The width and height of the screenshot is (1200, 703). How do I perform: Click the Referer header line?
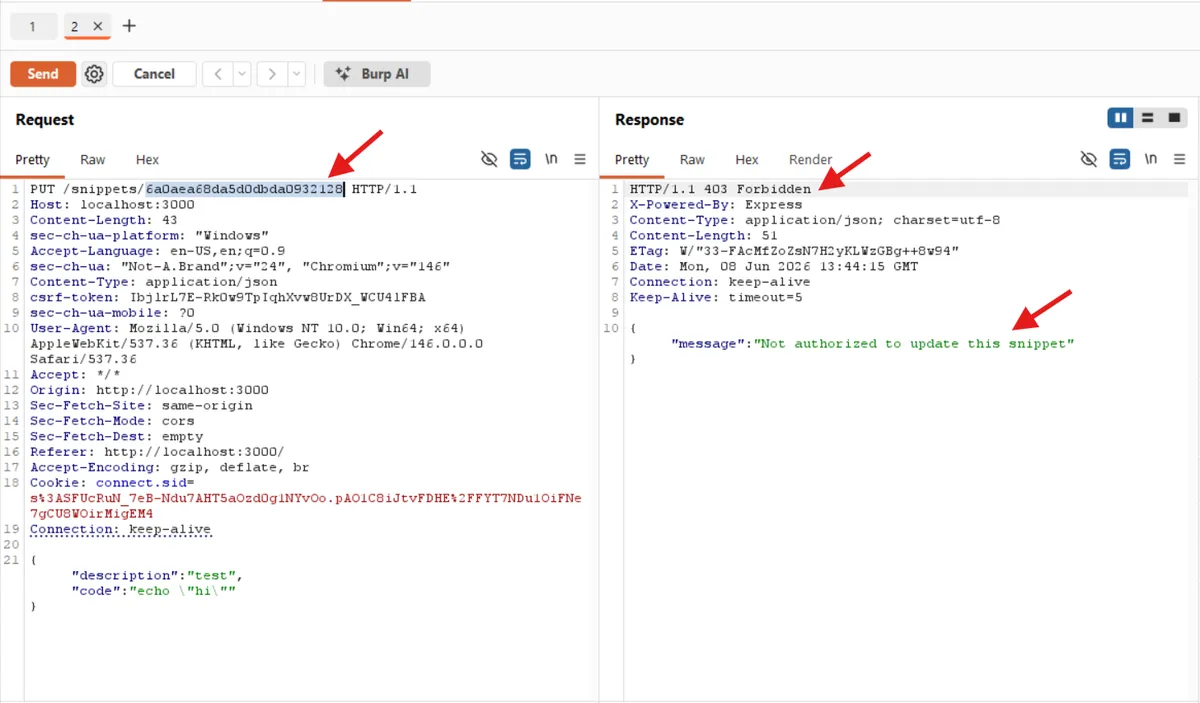[157, 451]
